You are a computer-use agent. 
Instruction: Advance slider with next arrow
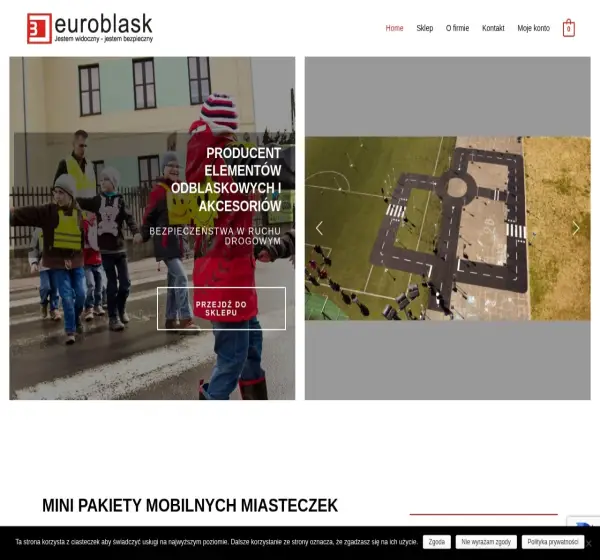tap(576, 228)
